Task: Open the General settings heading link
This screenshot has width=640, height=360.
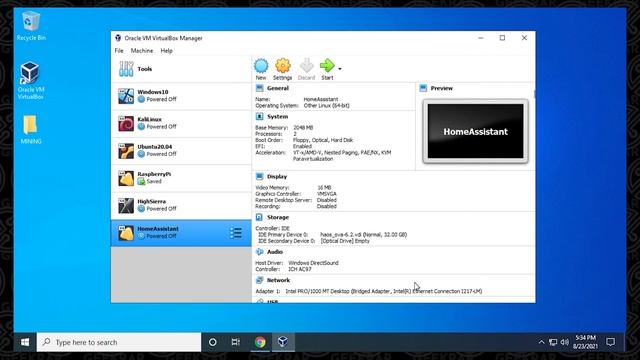Action: click(x=278, y=88)
